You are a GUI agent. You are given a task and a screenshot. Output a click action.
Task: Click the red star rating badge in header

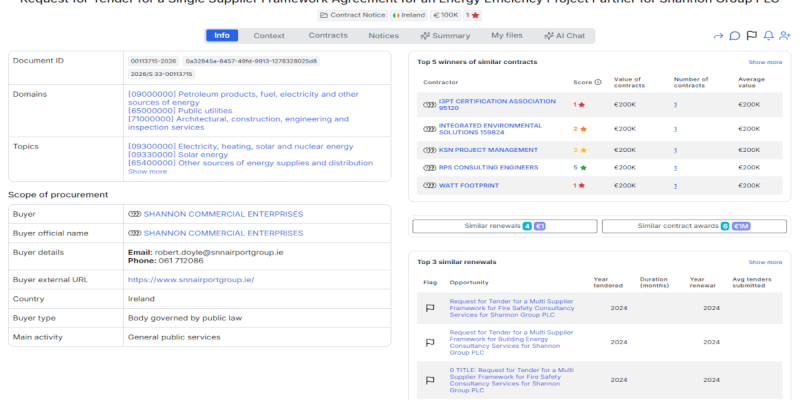point(472,15)
